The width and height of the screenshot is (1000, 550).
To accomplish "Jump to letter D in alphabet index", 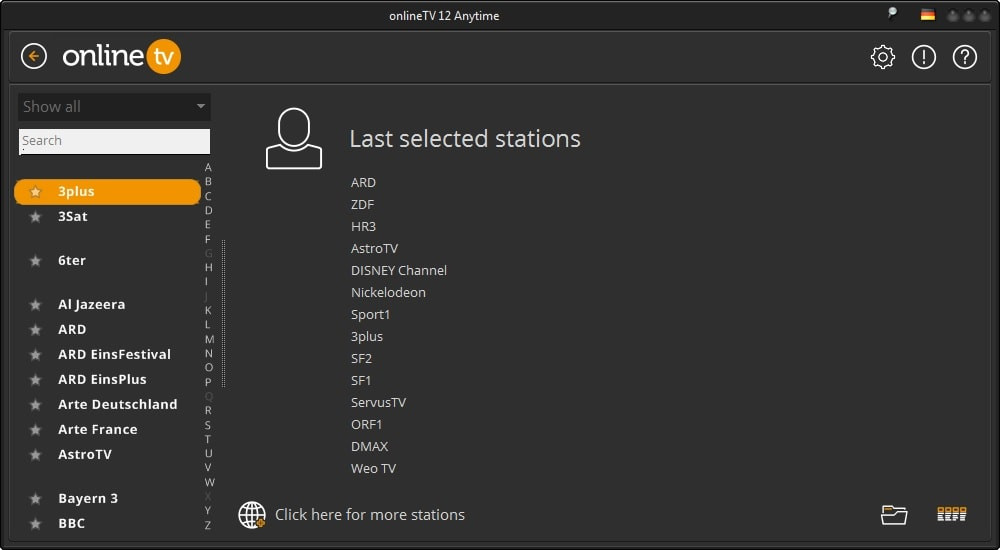I will (208, 211).
